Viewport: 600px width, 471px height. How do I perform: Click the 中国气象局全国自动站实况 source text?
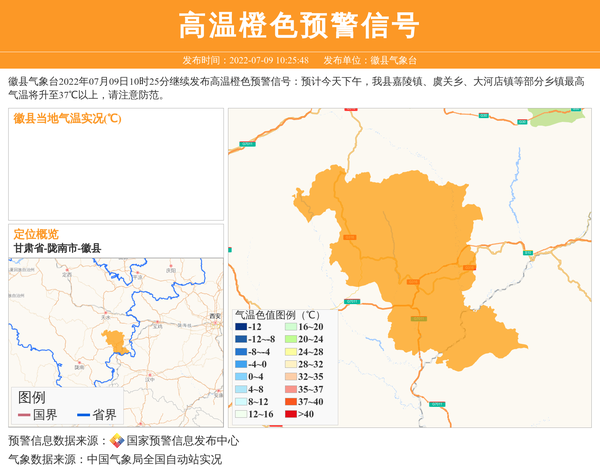point(154,460)
